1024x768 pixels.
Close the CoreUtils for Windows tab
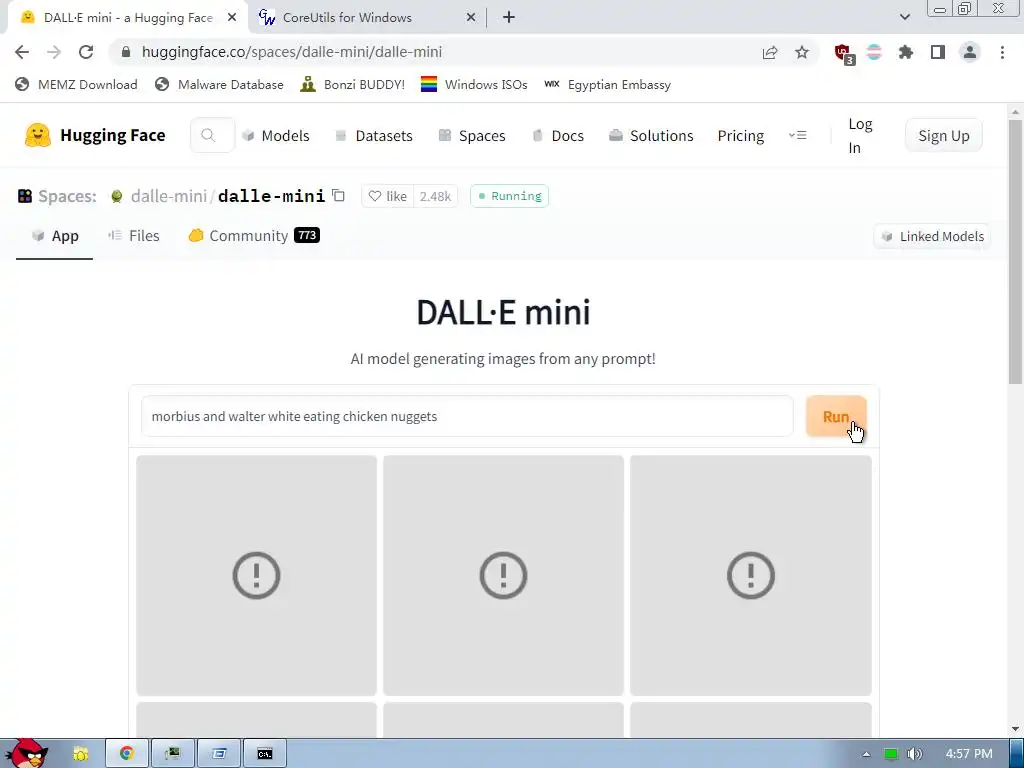click(x=471, y=18)
